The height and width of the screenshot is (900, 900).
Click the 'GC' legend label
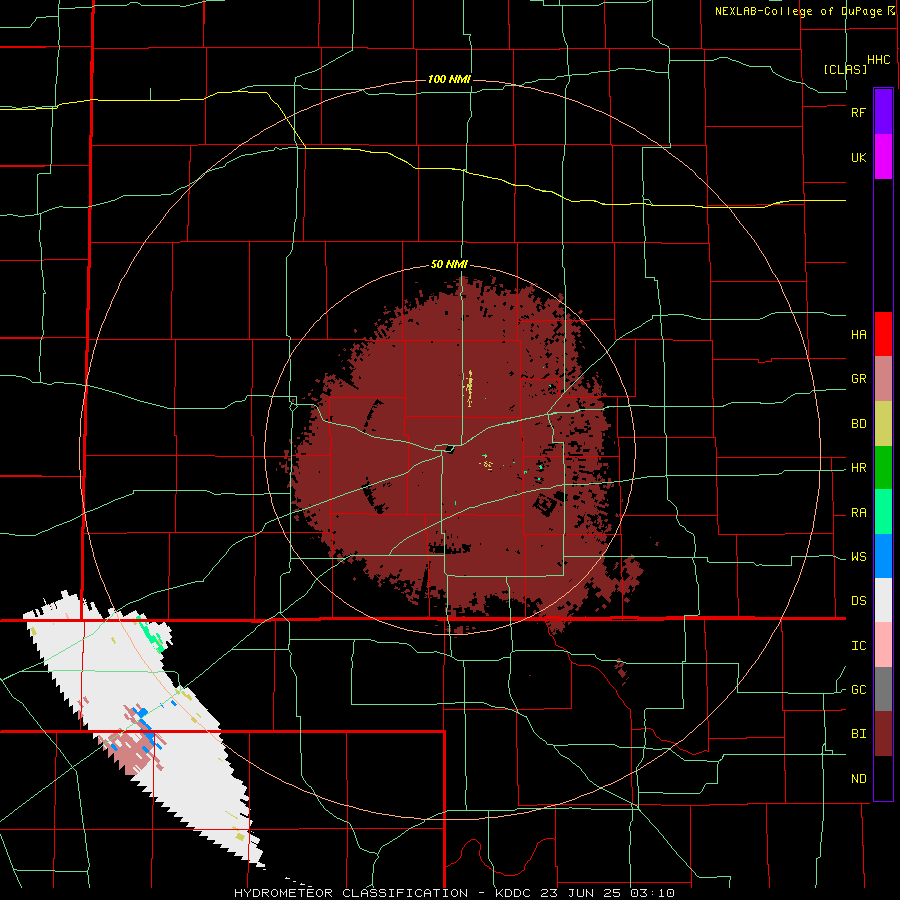pyautogui.click(x=858, y=690)
